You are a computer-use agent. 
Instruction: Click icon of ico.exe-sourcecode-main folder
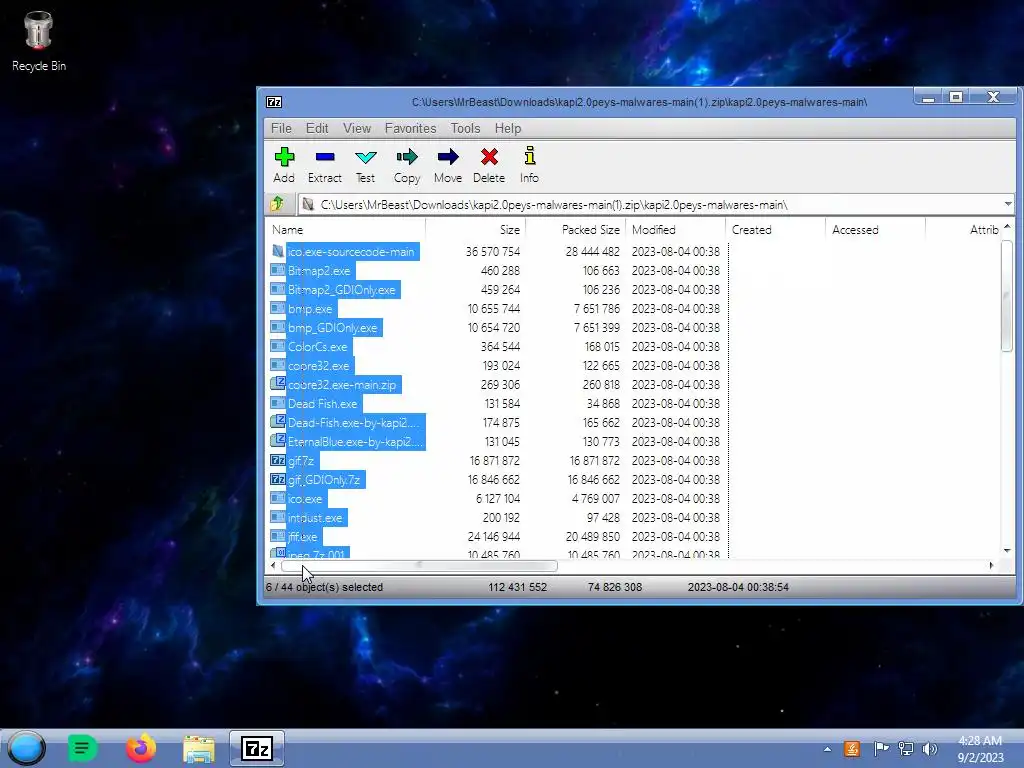278,251
